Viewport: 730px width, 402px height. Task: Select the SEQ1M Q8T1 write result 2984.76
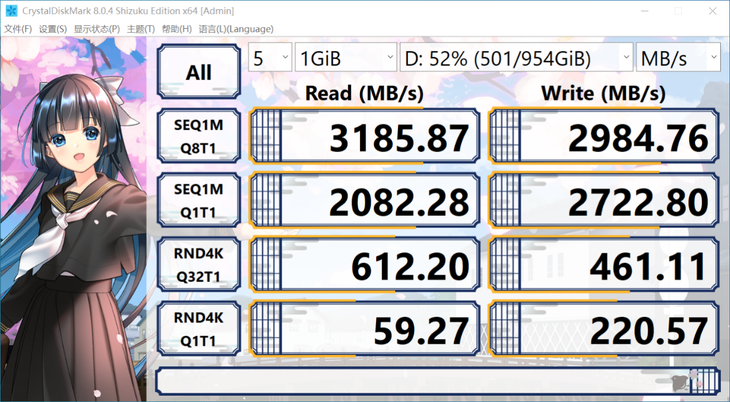(x=603, y=136)
